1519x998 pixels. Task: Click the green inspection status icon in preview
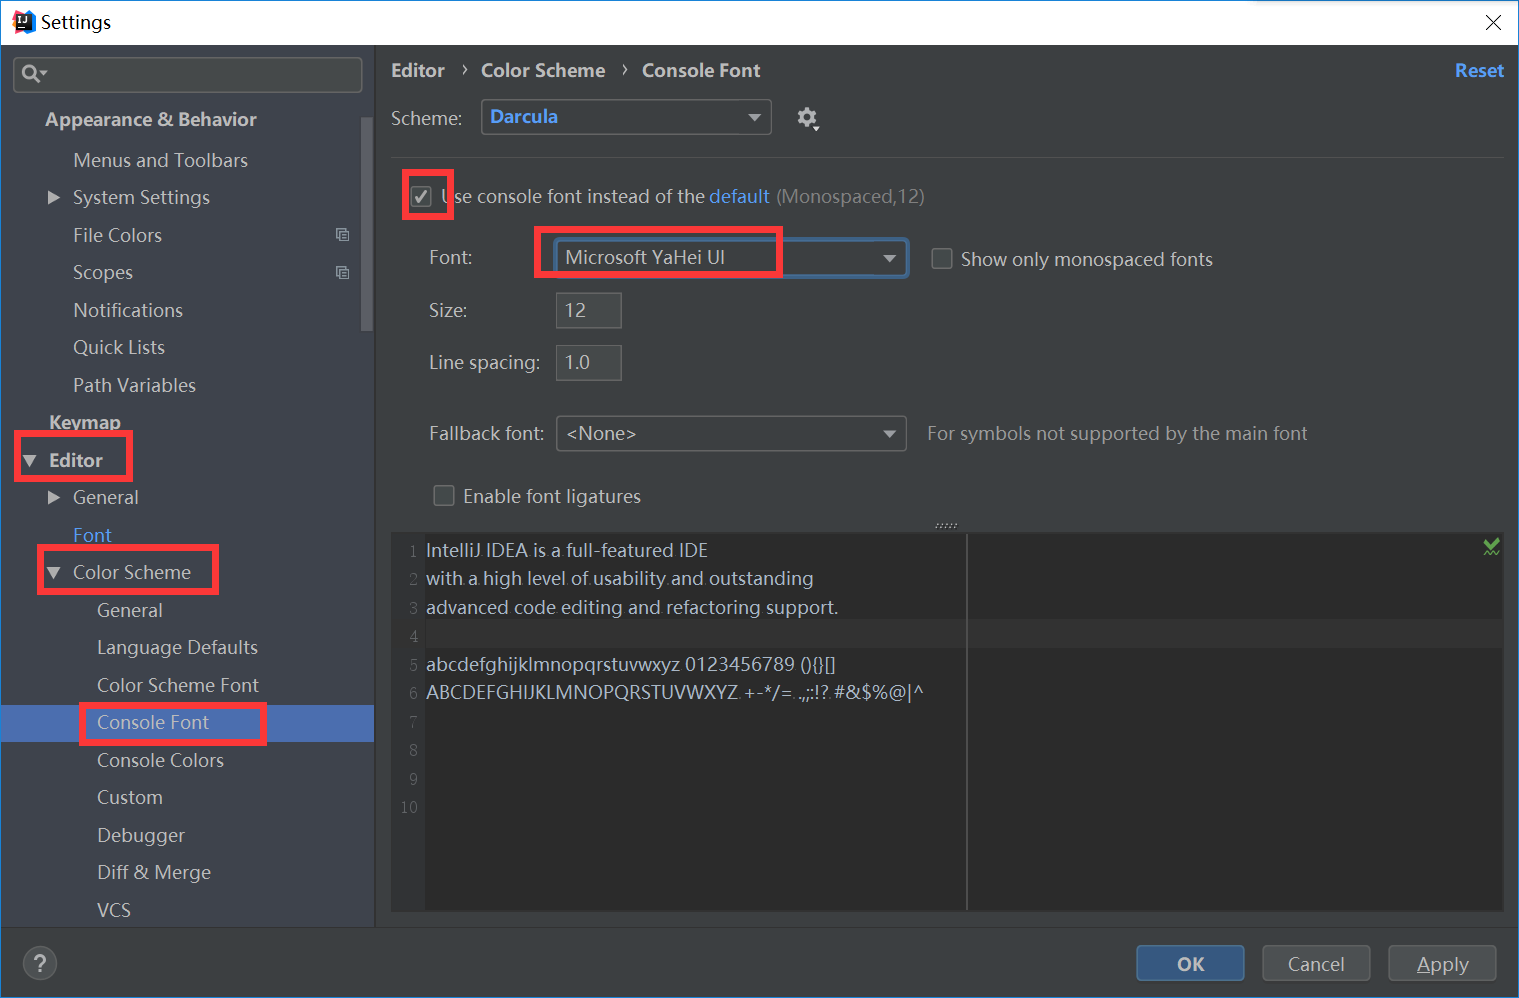[x=1491, y=547]
